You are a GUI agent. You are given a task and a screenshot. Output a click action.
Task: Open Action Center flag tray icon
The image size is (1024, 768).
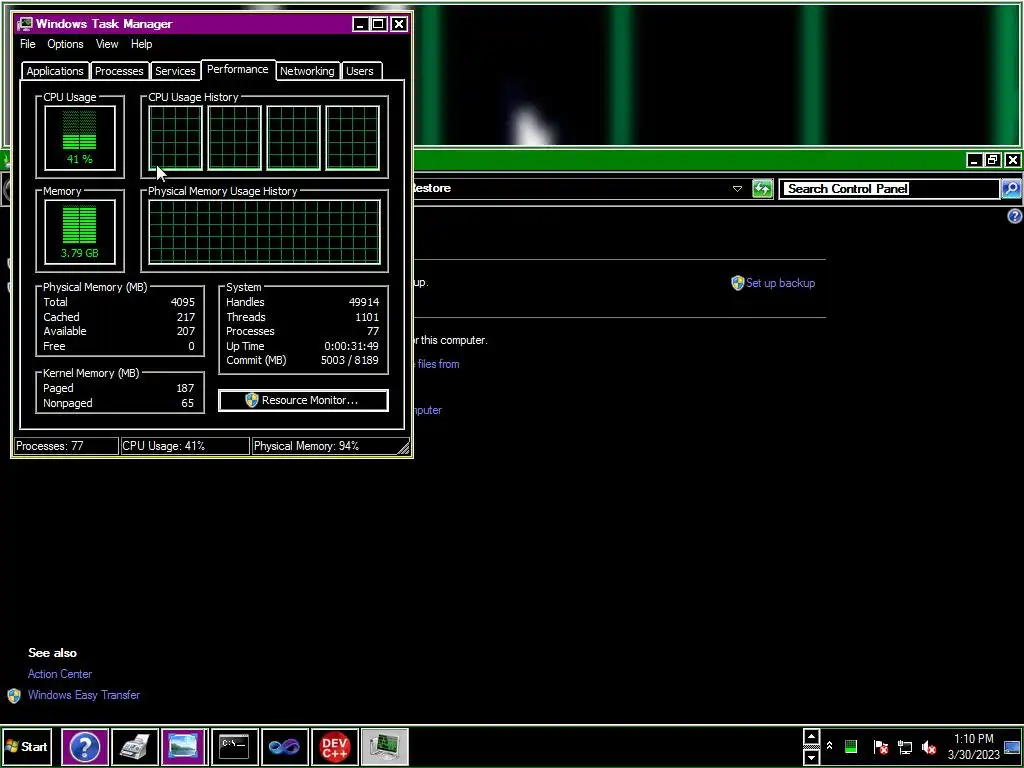coord(880,746)
